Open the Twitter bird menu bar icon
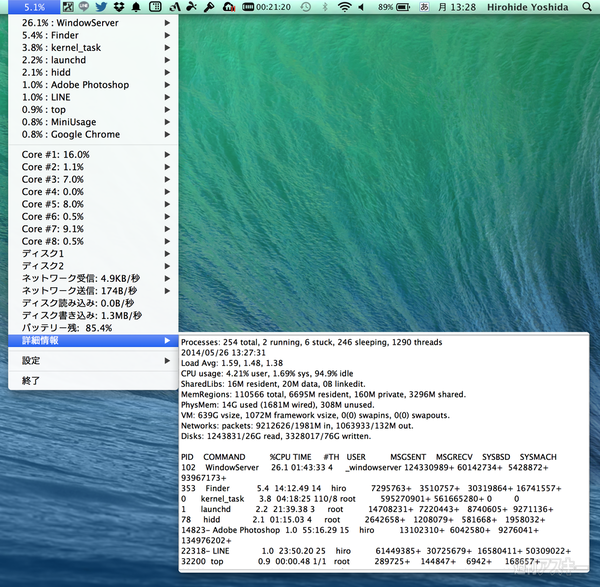This screenshot has width=600, height=587. click(x=101, y=7)
